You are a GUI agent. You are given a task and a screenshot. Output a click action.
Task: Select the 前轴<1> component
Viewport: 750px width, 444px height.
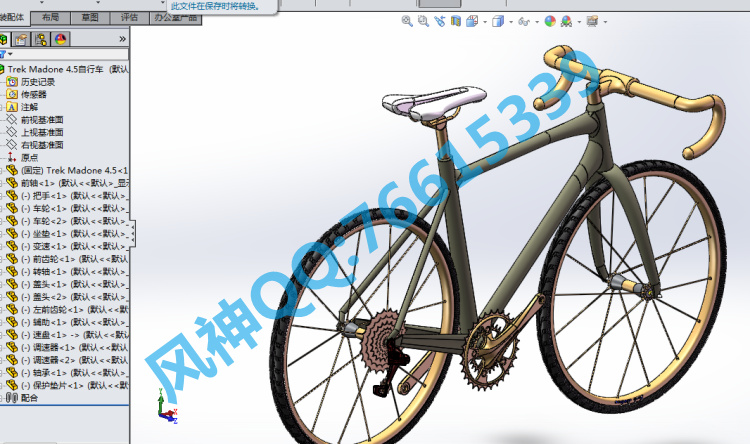[x=74, y=183]
